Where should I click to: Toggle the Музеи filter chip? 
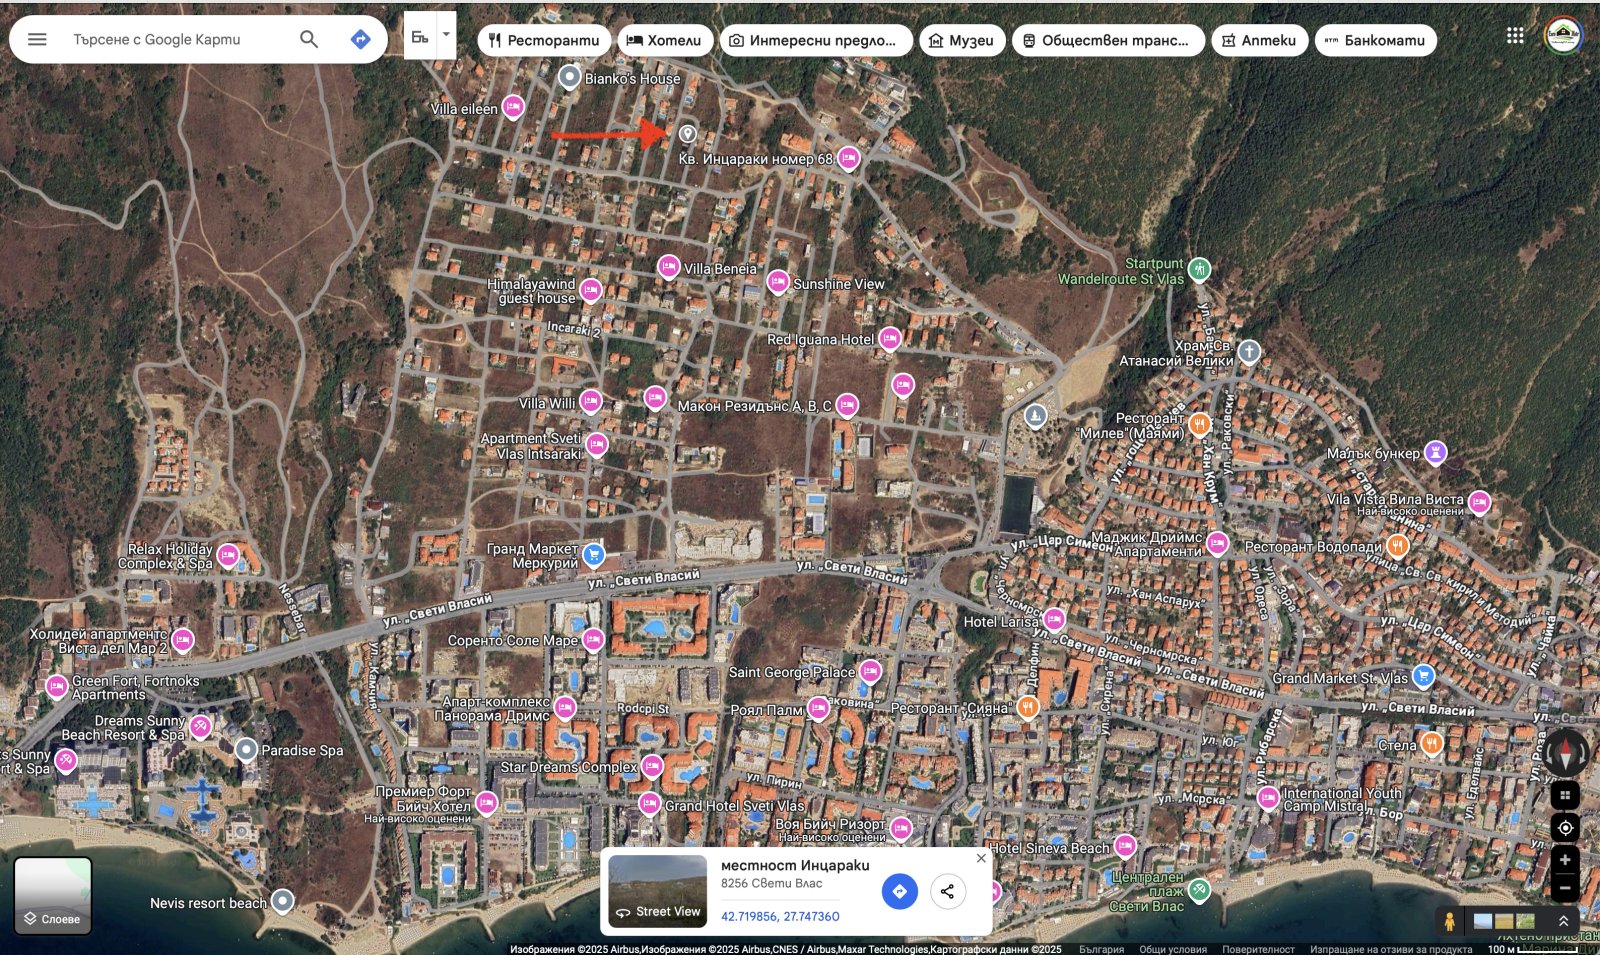[961, 40]
